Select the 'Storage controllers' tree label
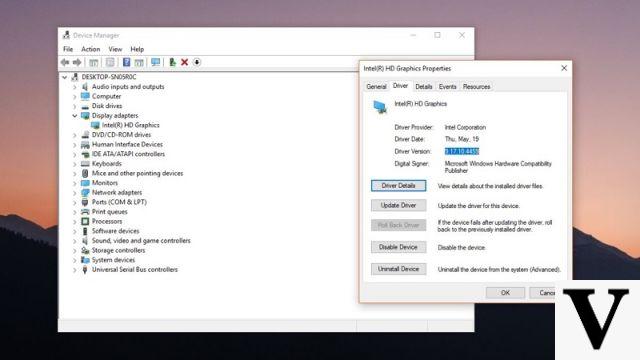 click(x=118, y=251)
